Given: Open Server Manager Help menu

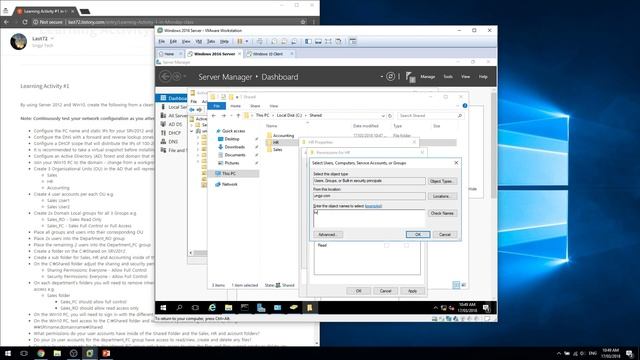Looking at the screenshot, I should click(x=483, y=77).
